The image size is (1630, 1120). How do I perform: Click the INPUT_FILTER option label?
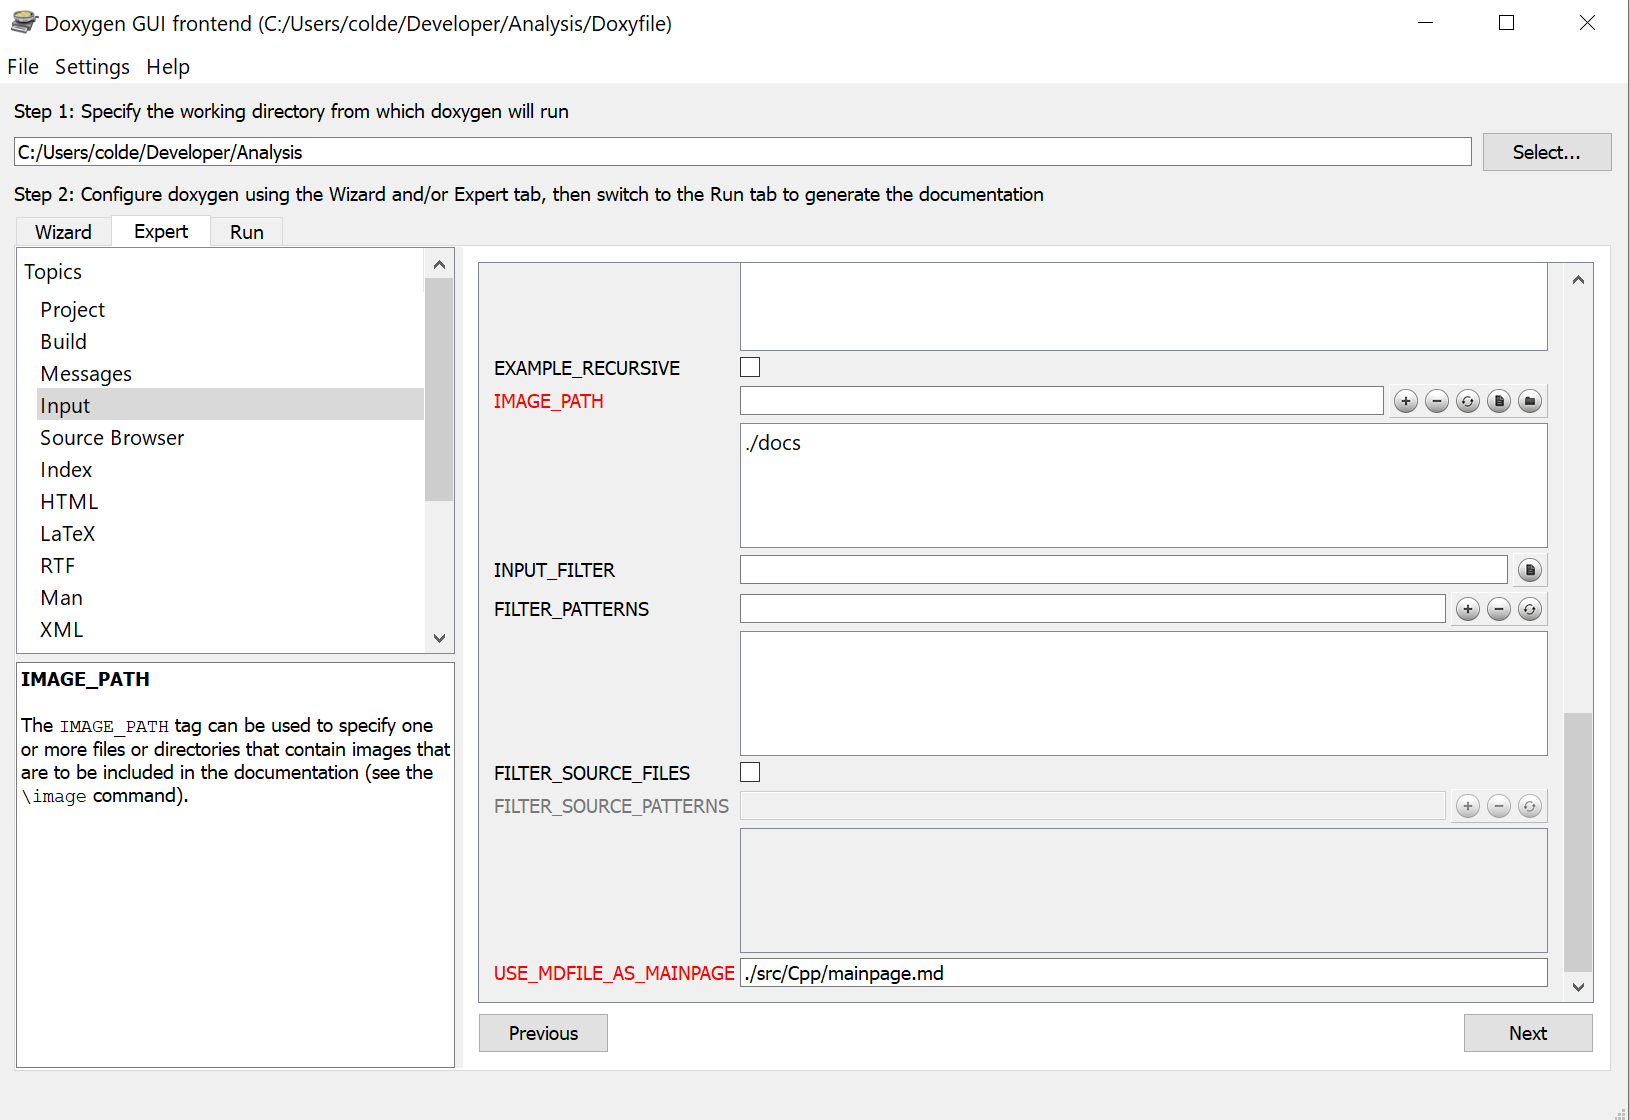(x=554, y=570)
